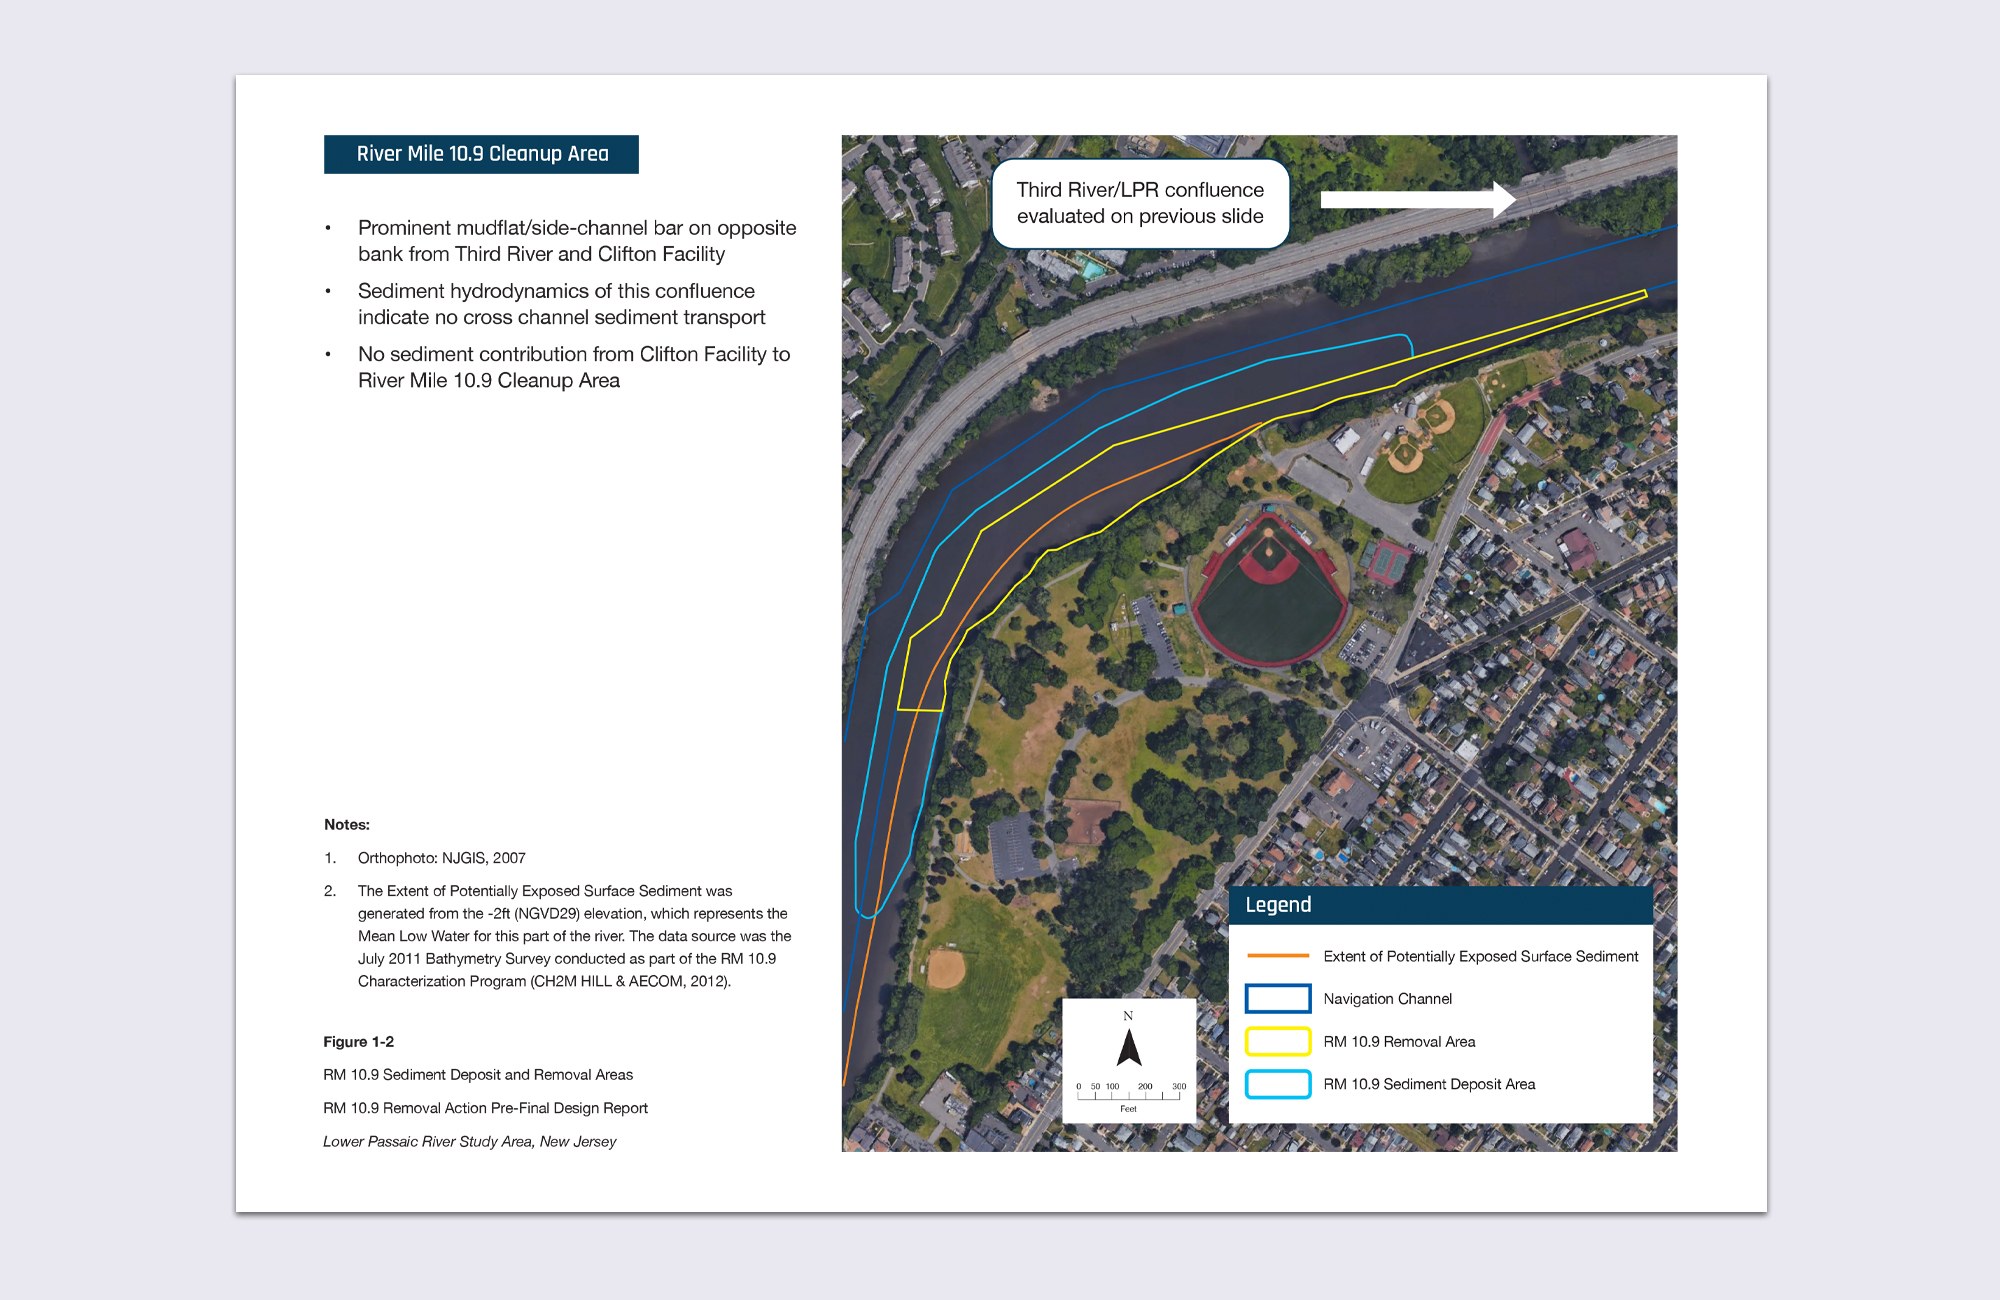Click the scale bar labeled Feet

(1129, 1096)
